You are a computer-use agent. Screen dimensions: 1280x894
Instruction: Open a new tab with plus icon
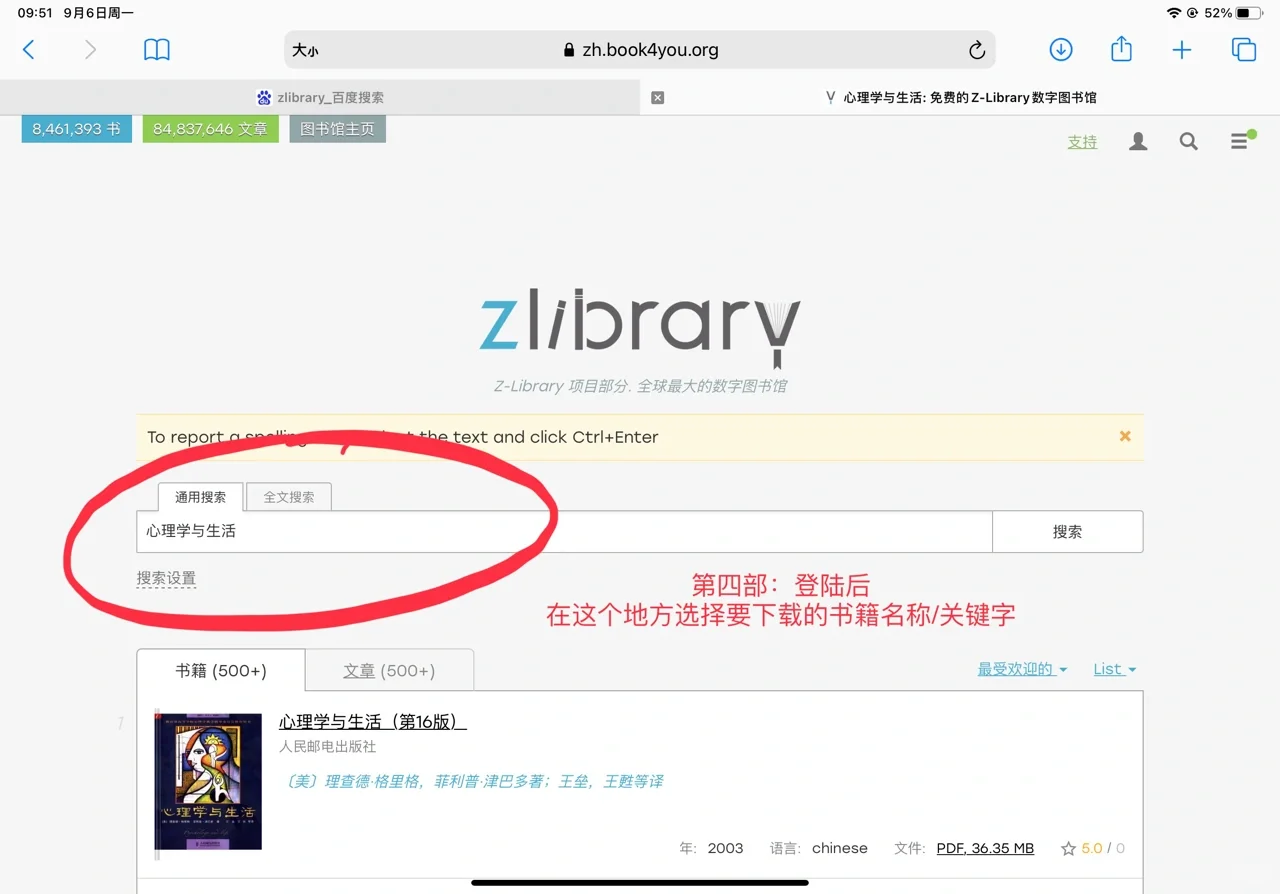1182,50
